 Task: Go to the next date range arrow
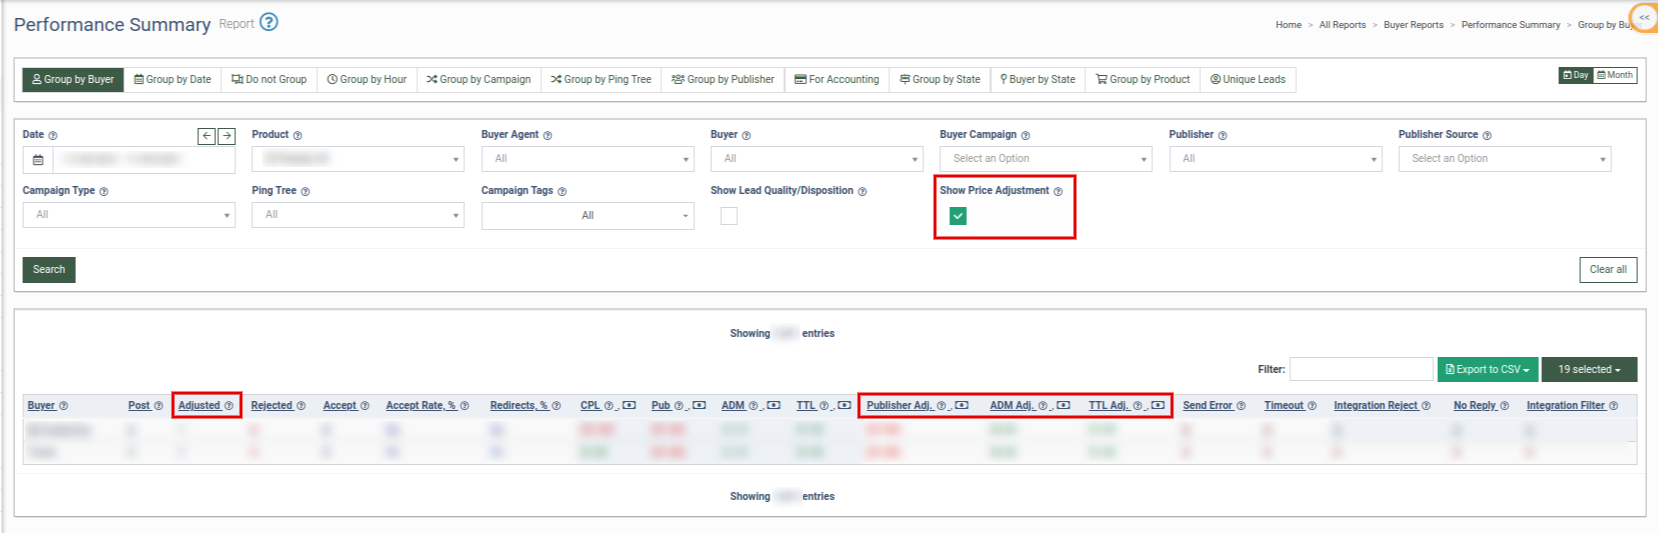[227, 136]
